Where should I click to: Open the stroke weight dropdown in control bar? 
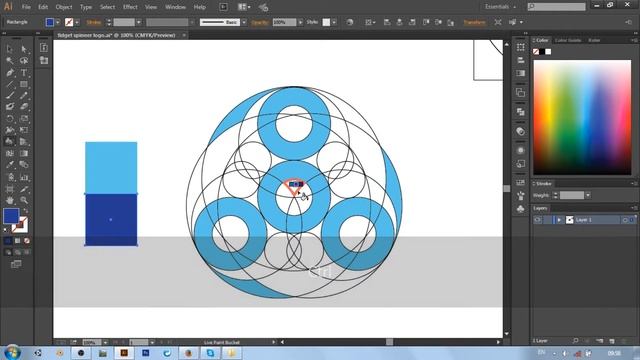(x=139, y=22)
